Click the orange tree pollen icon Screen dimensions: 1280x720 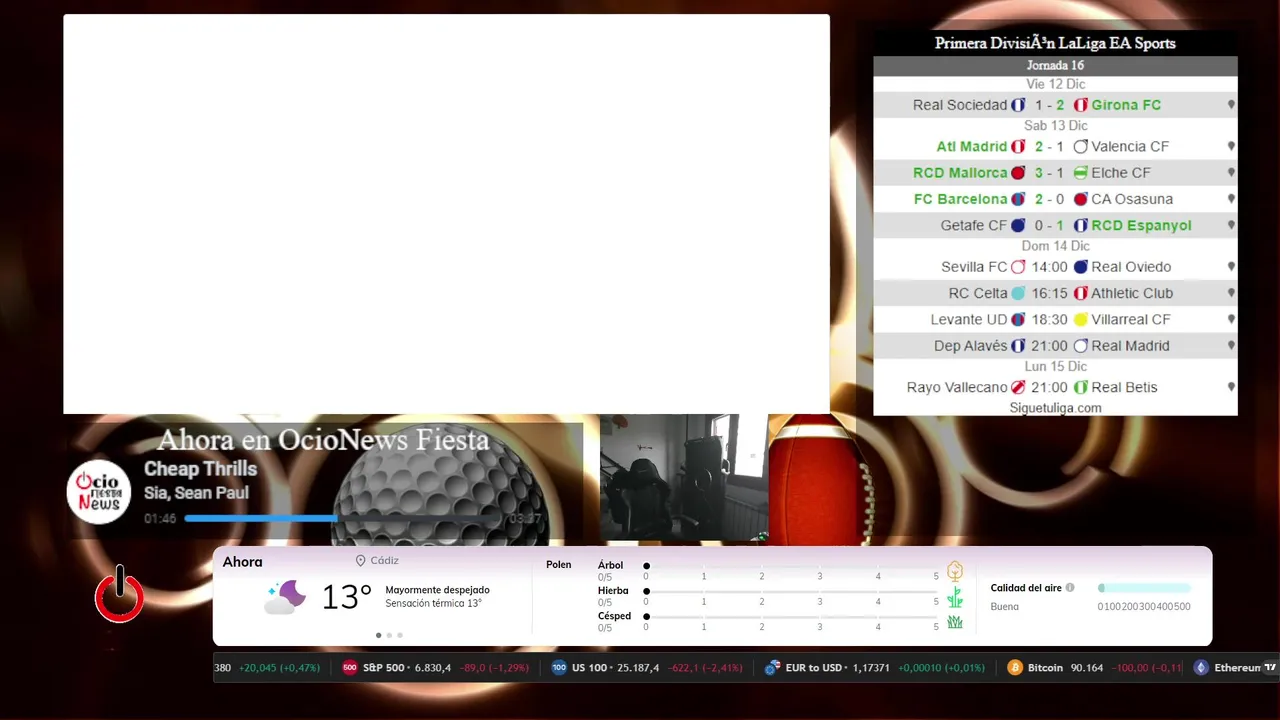click(955, 571)
